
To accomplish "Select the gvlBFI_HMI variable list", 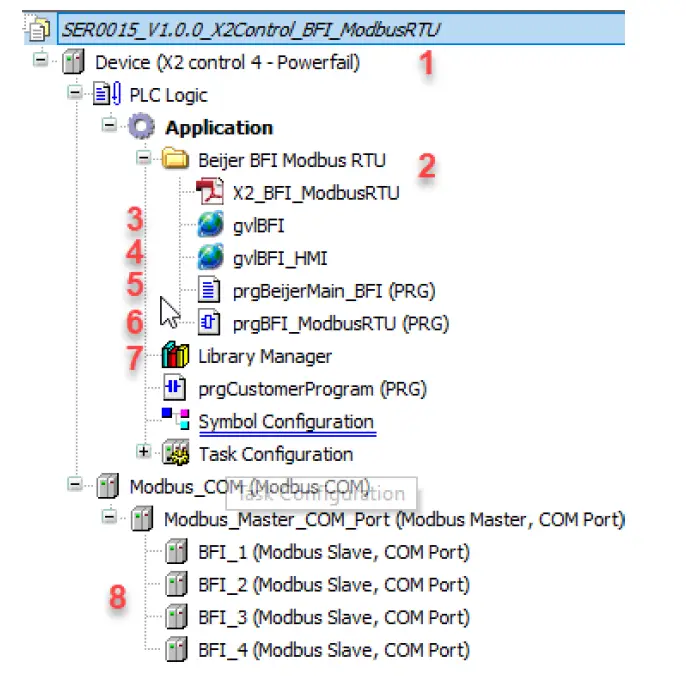I will 280,258.
